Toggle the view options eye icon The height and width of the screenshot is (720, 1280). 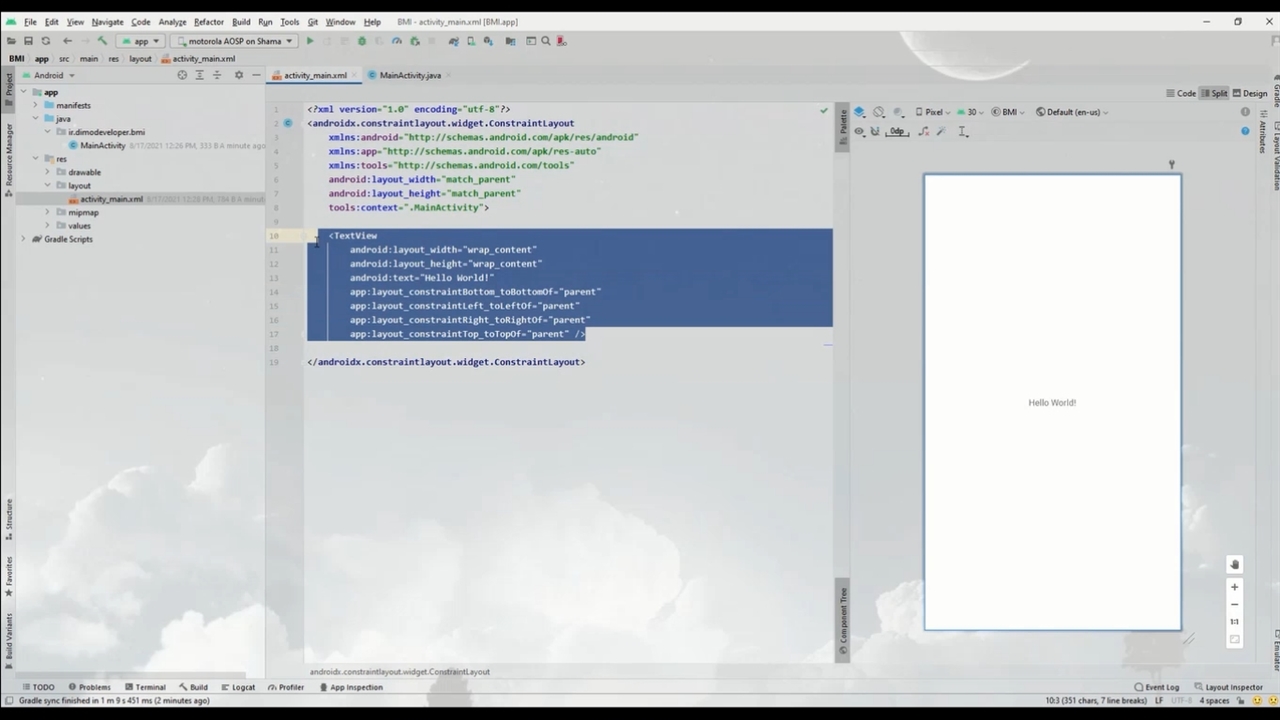click(859, 132)
